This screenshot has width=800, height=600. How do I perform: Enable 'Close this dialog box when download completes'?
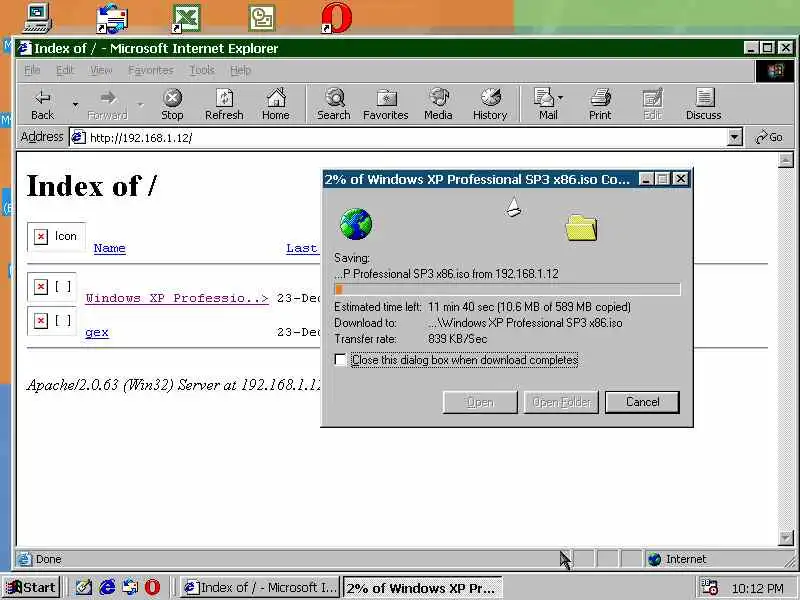340,360
